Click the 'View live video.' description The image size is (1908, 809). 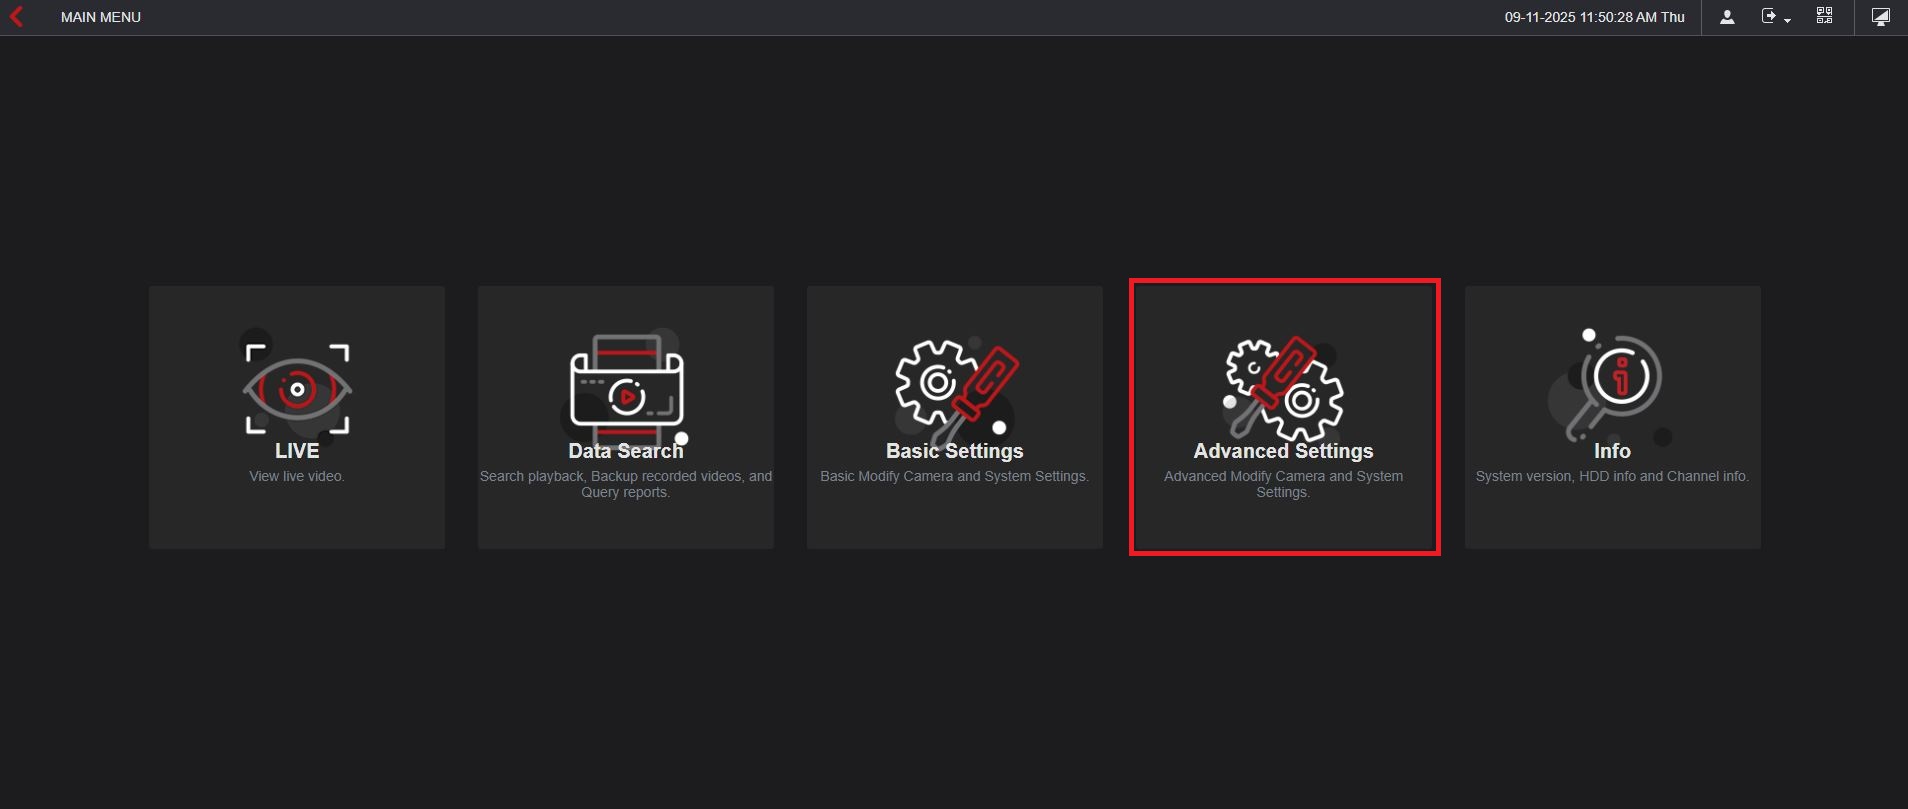pos(297,477)
